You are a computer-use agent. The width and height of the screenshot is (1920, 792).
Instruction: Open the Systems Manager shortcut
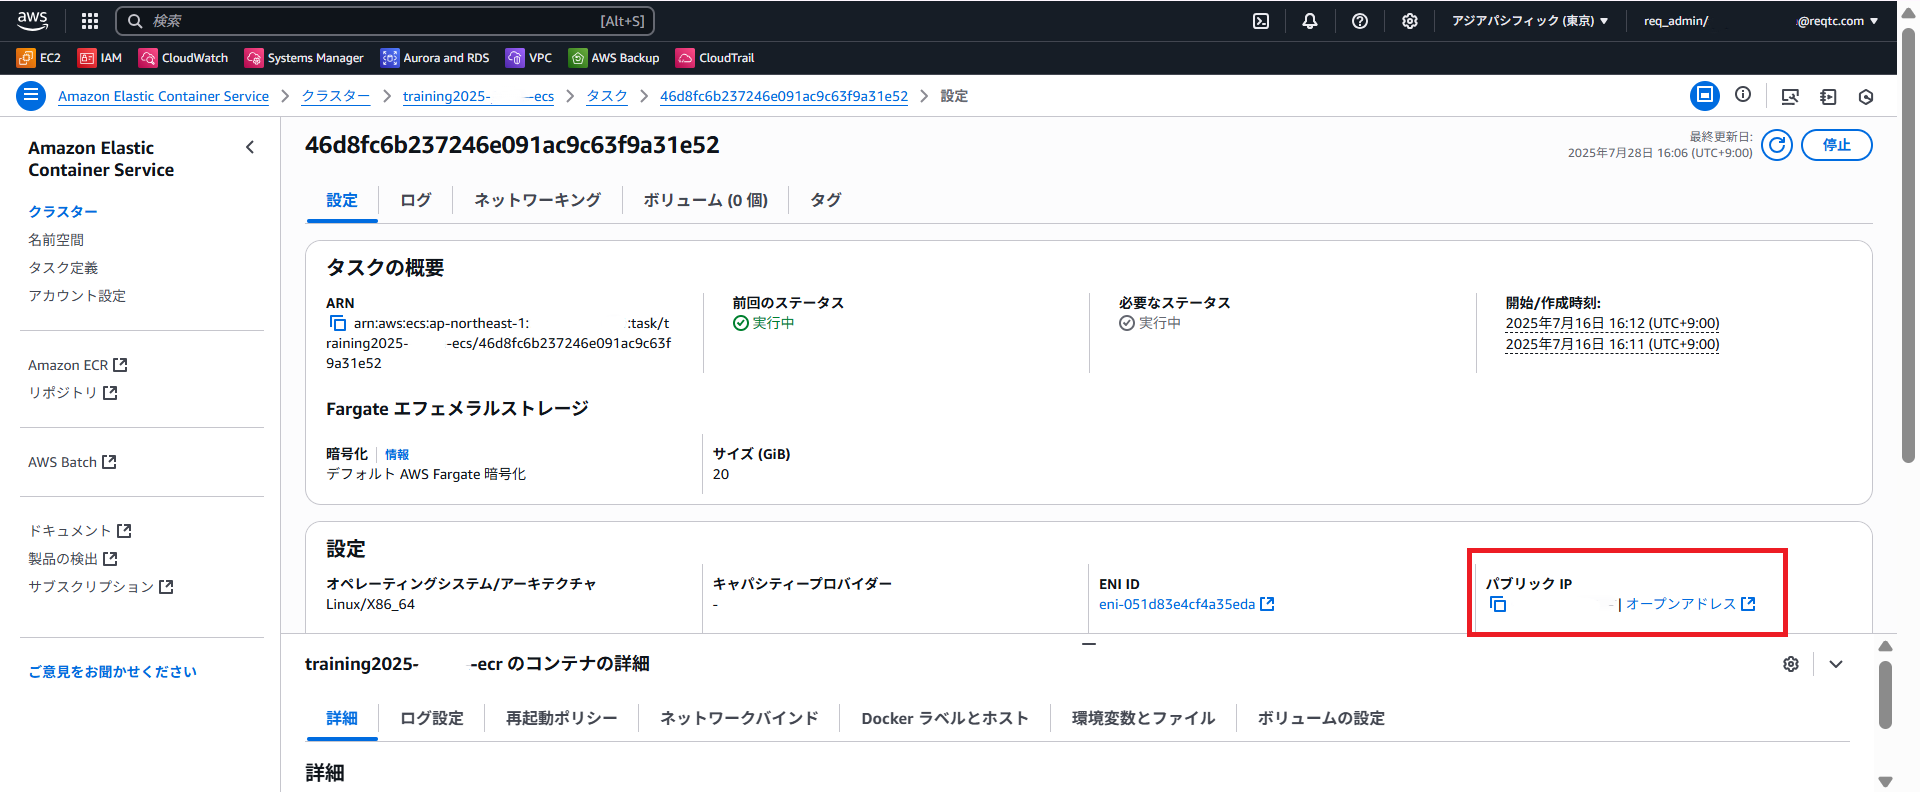(305, 58)
